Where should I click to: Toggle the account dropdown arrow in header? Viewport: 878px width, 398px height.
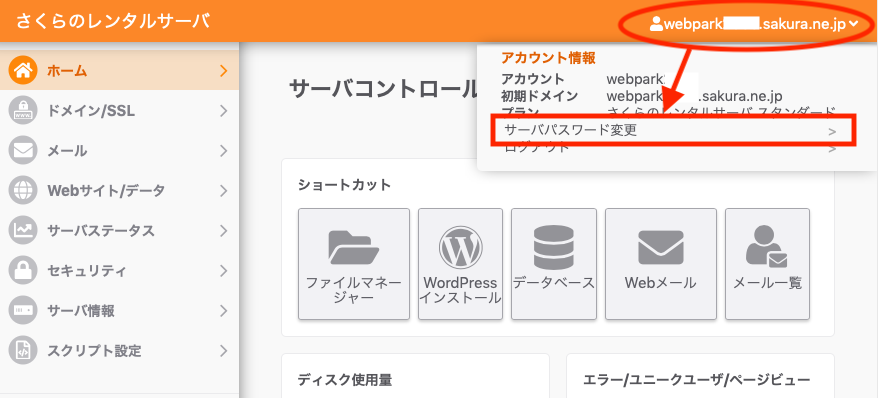[853, 24]
